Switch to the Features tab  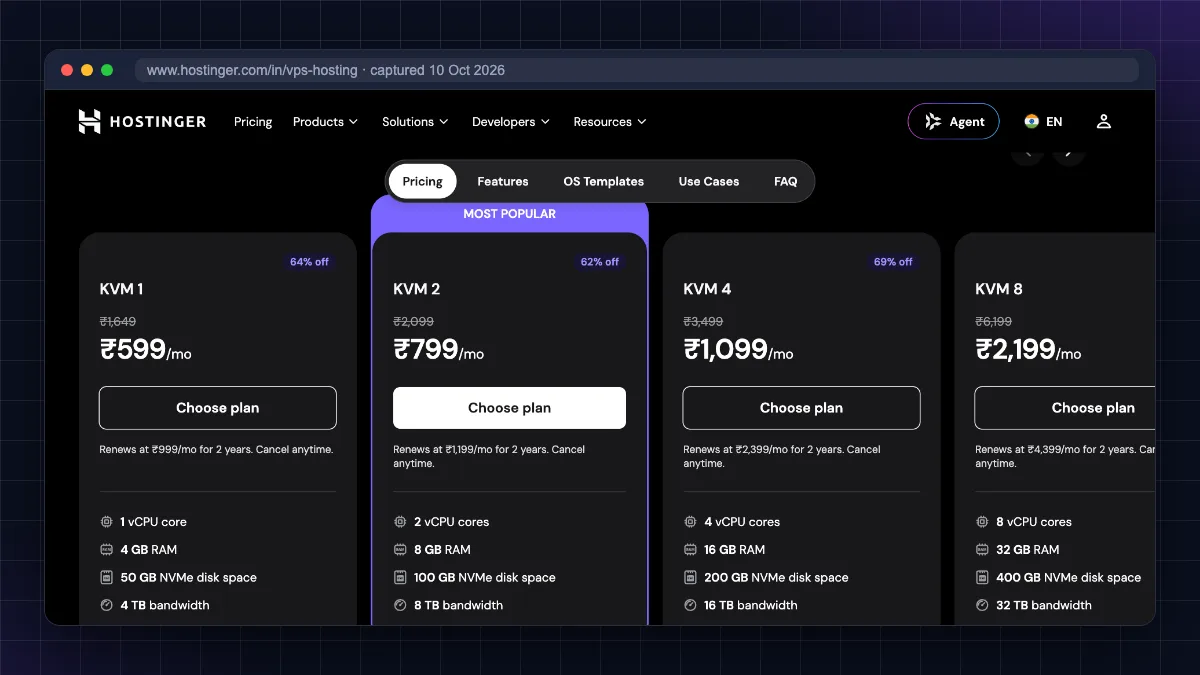coord(503,182)
